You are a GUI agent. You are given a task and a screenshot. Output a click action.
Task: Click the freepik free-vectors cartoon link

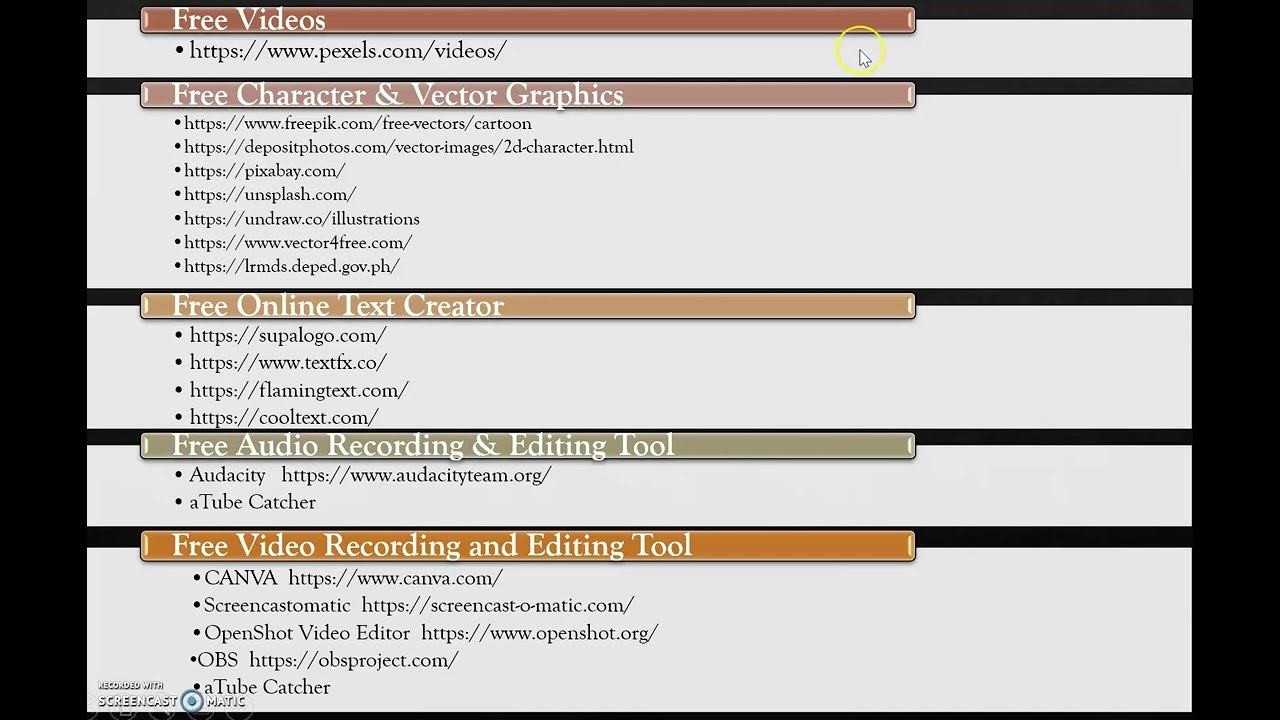click(x=358, y=124)
